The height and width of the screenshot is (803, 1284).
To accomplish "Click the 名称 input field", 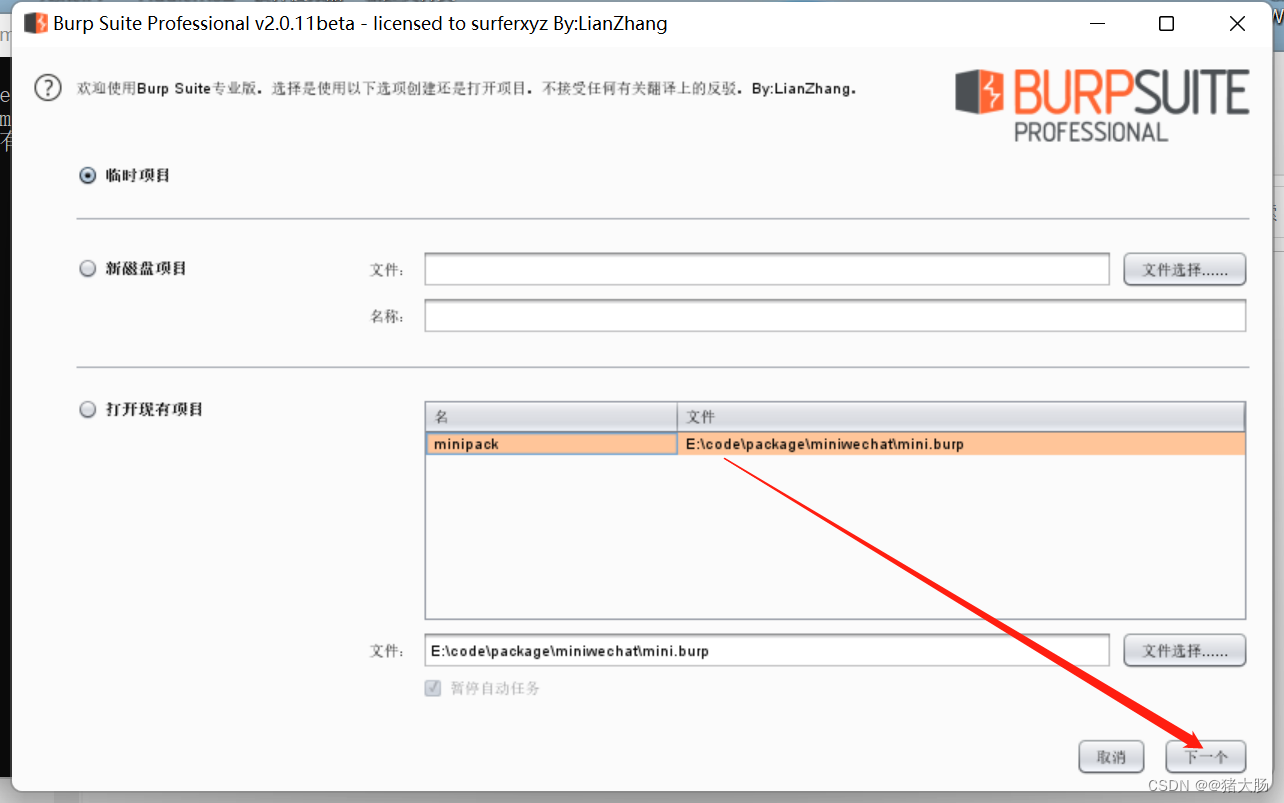I will click(835, 316).
